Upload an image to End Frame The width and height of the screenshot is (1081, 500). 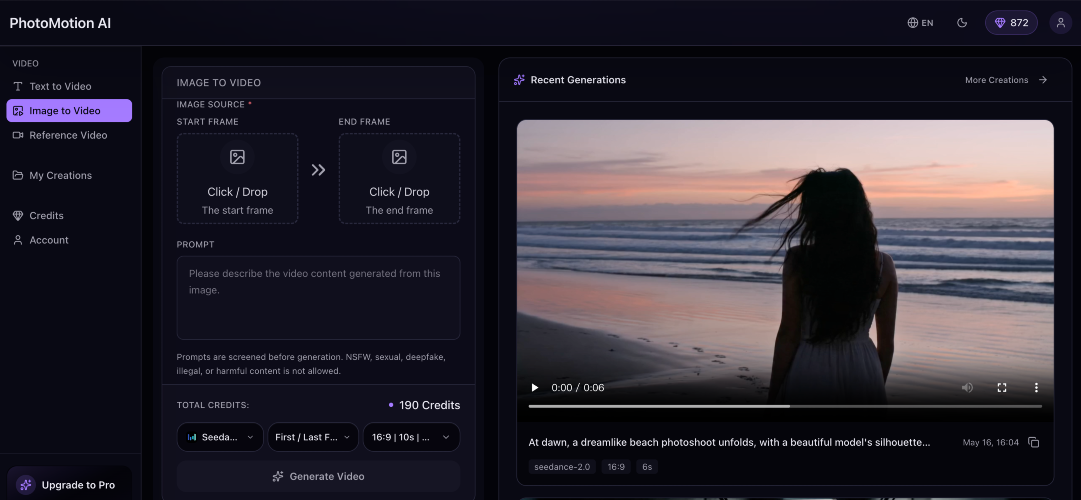[399, 178]
